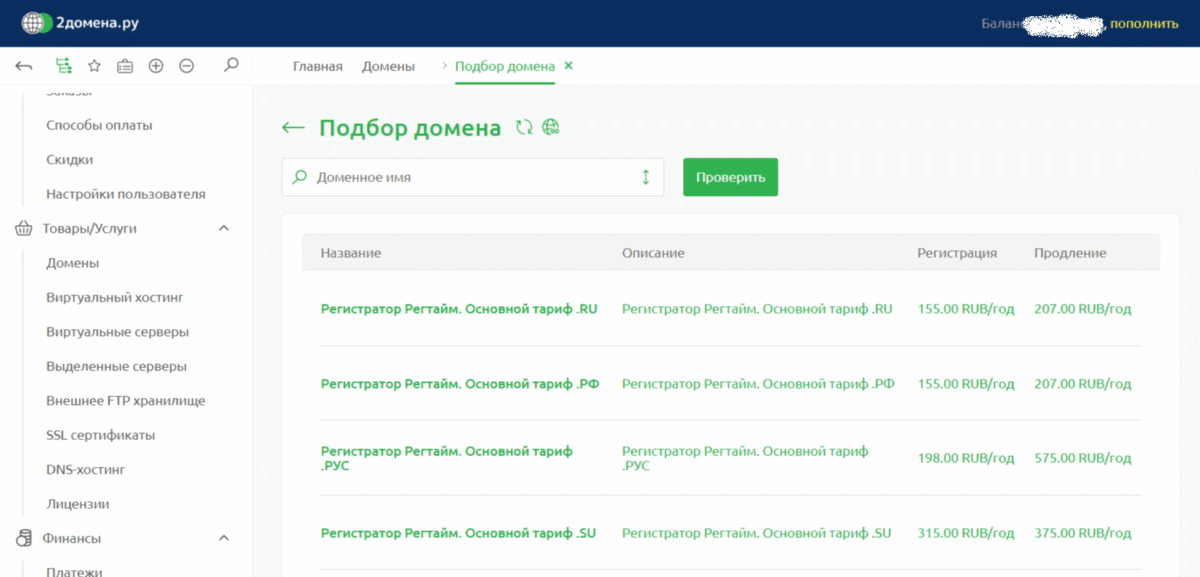Open Настройки пользователя in the sidebar

coord(126,194)
